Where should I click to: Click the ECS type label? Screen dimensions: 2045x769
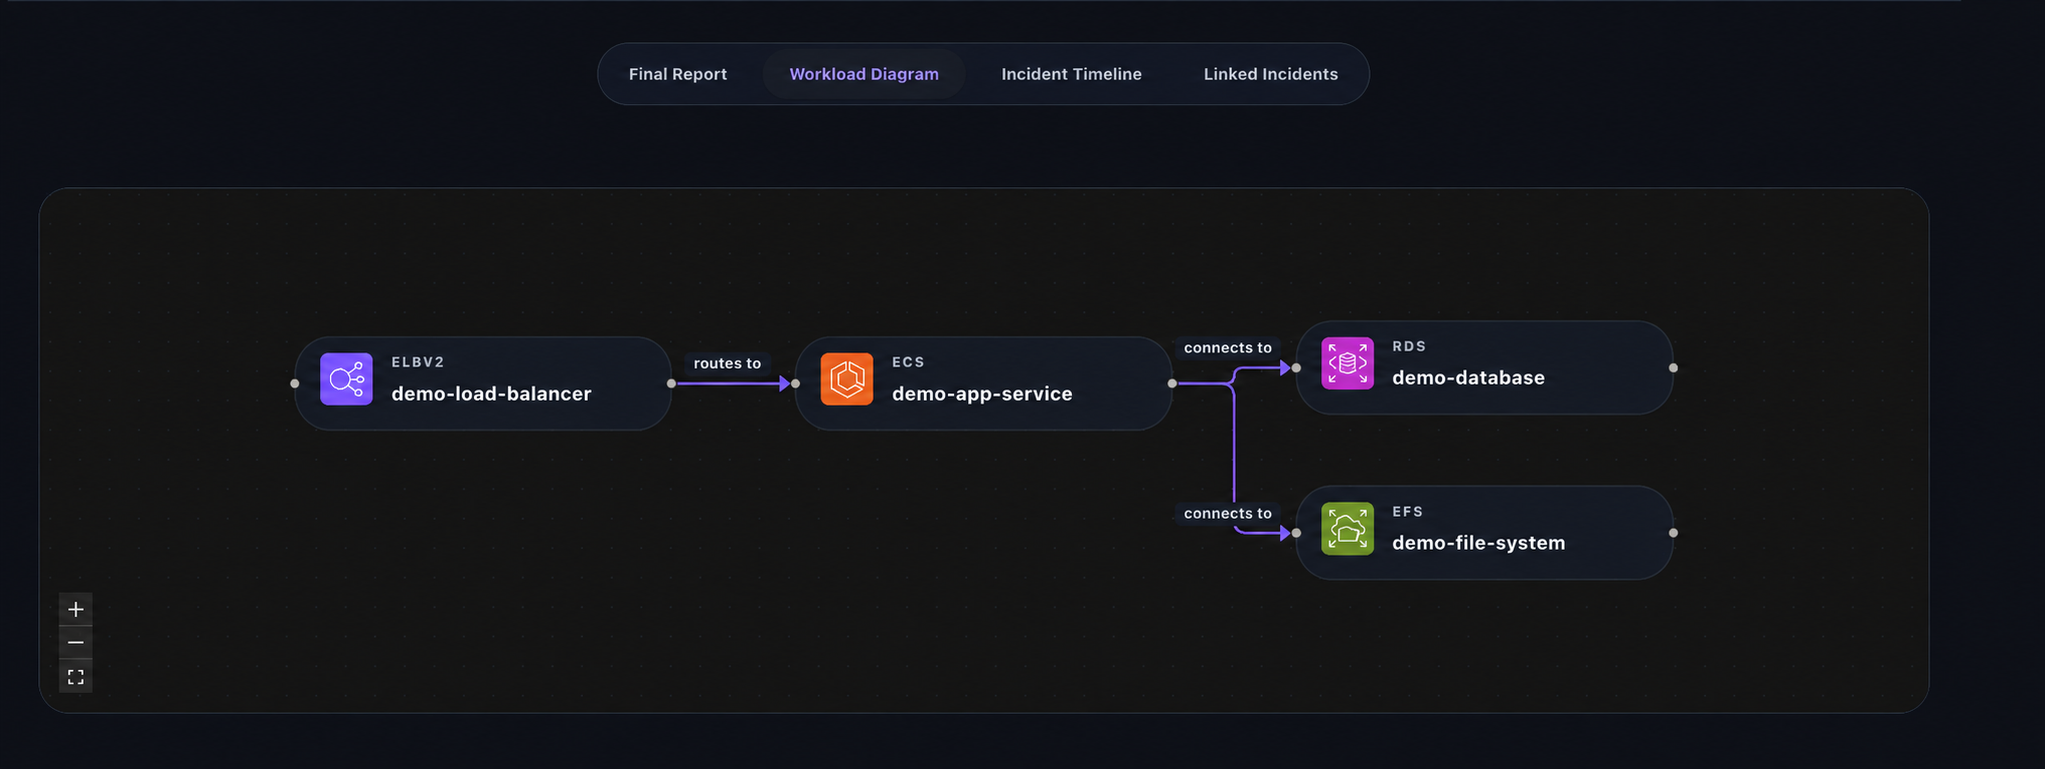tap(908, 362)
